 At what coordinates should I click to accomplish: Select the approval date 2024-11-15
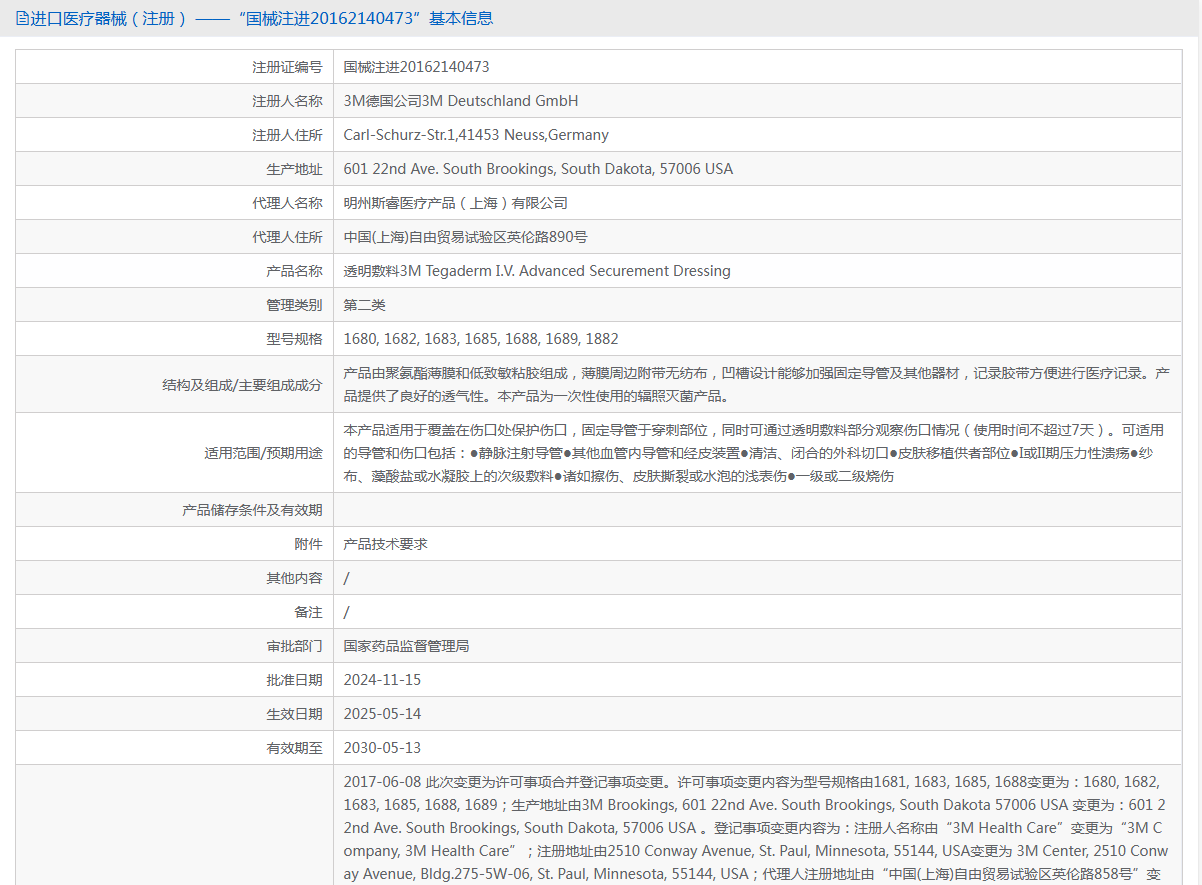coord(382,680)
